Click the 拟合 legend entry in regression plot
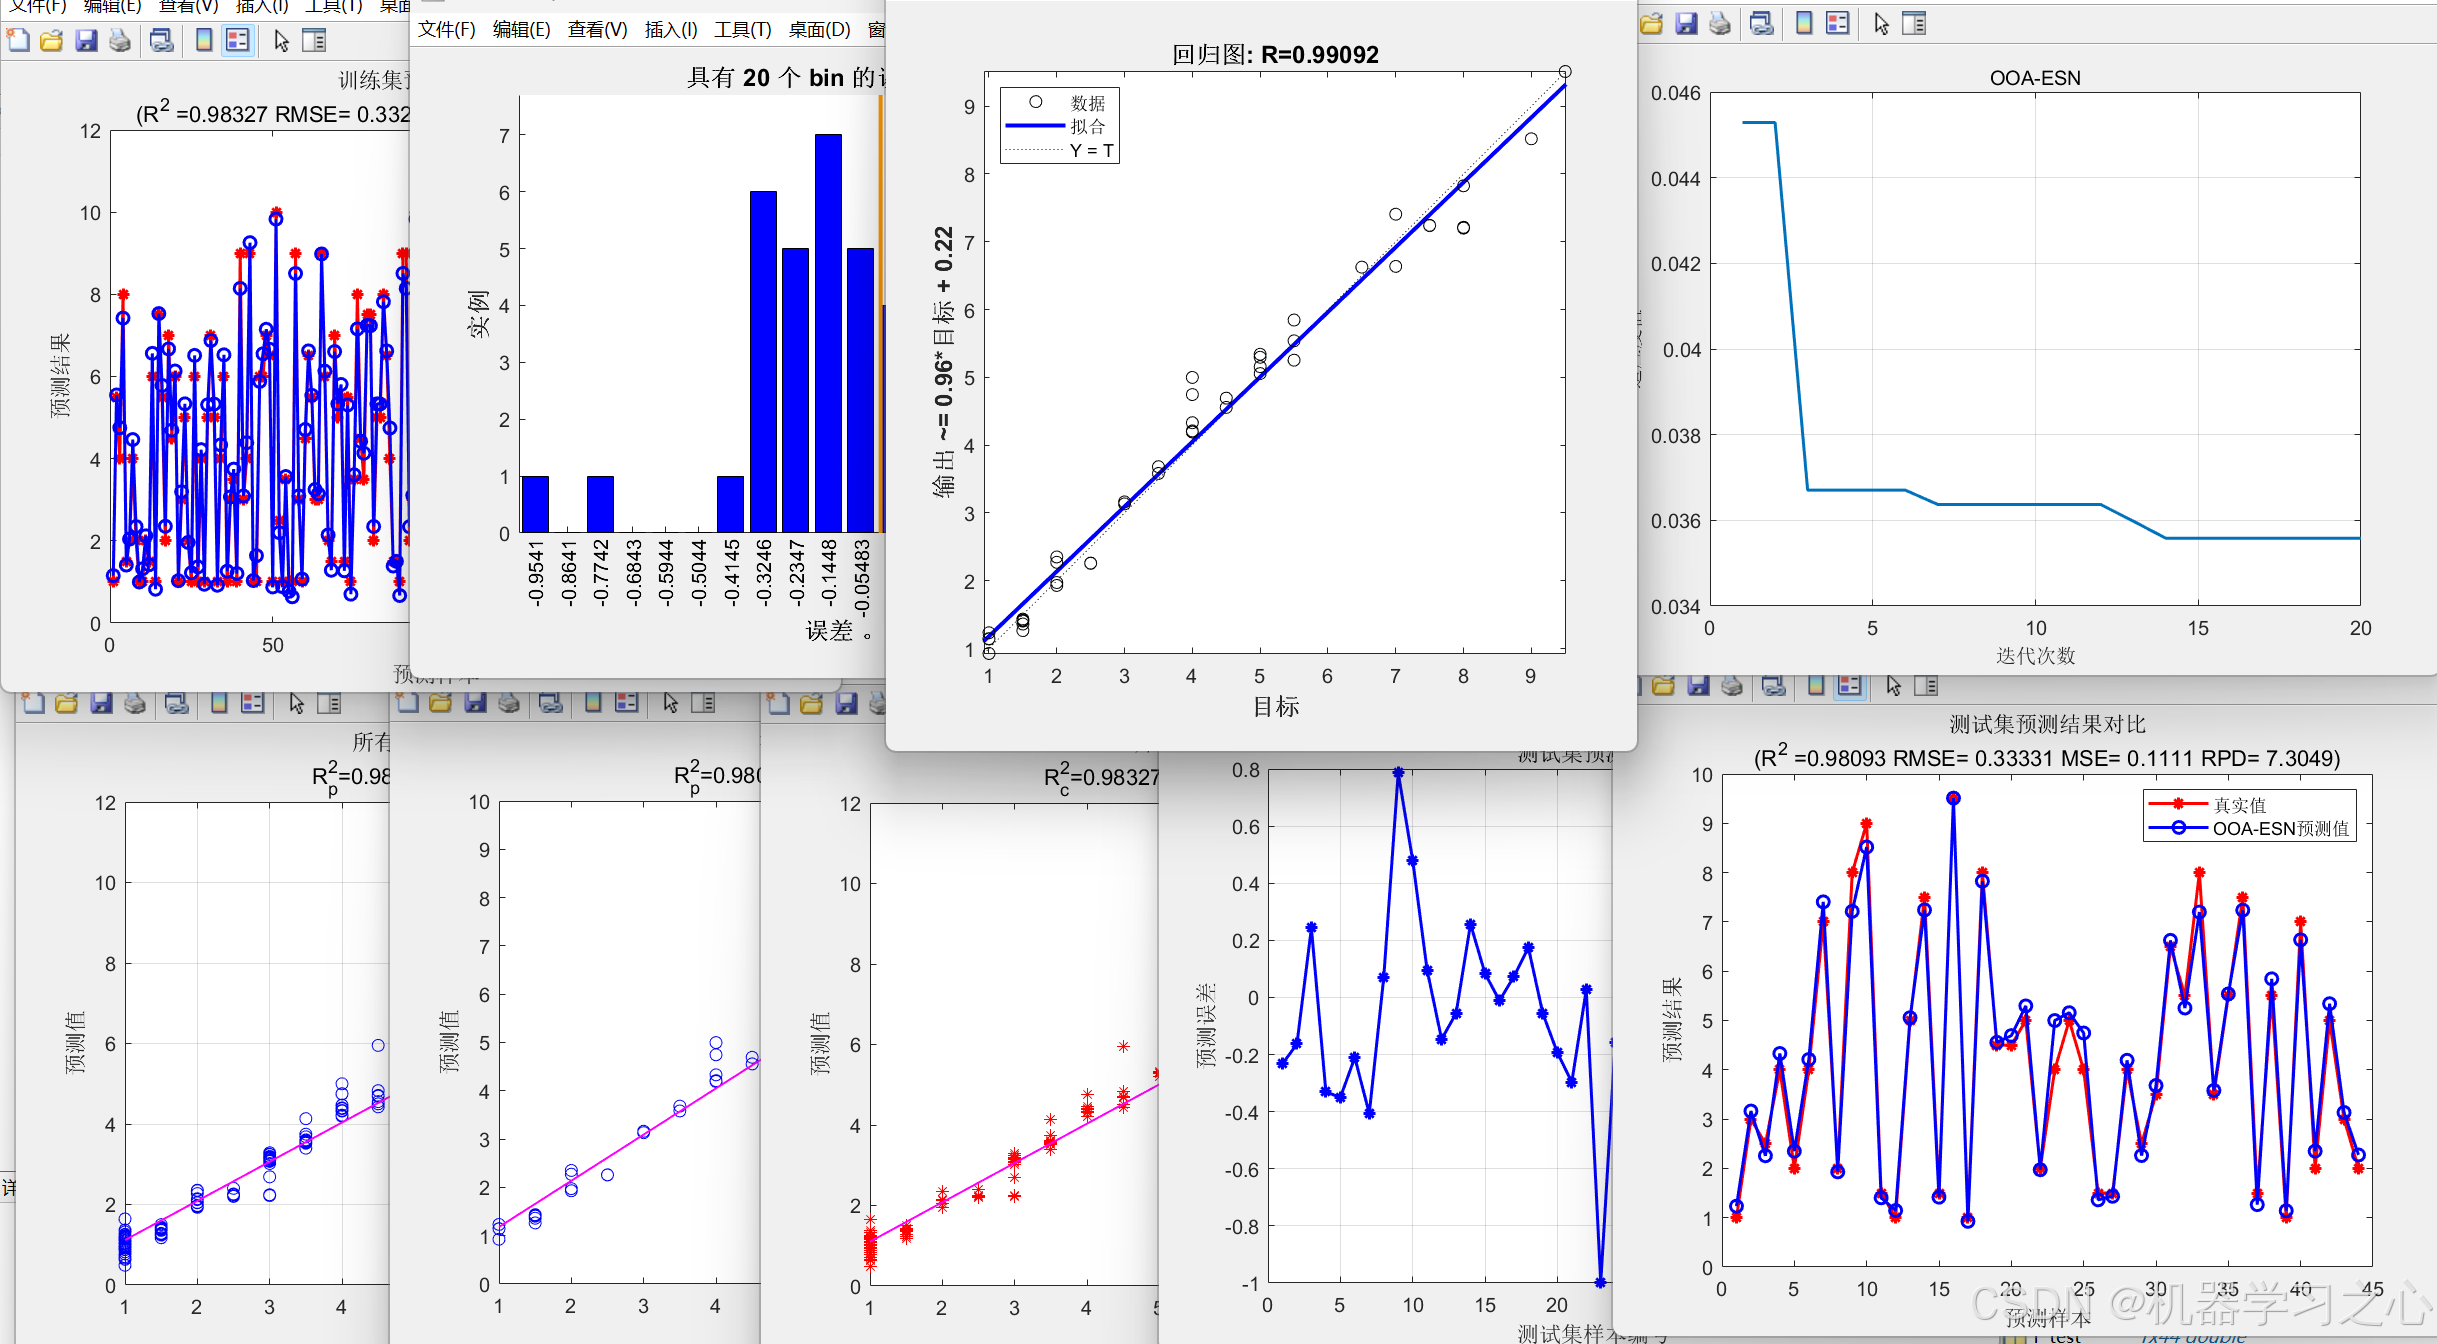This screenshot has width=2437, height=1344. pyautogui.click(x=1055, y=126)
